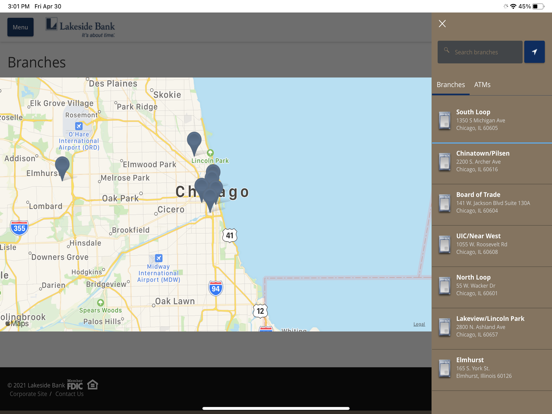Viewport: 552px width, 414px height.
Task: Click the Board of Trade building icon
Action: click(x=445, y=203)
